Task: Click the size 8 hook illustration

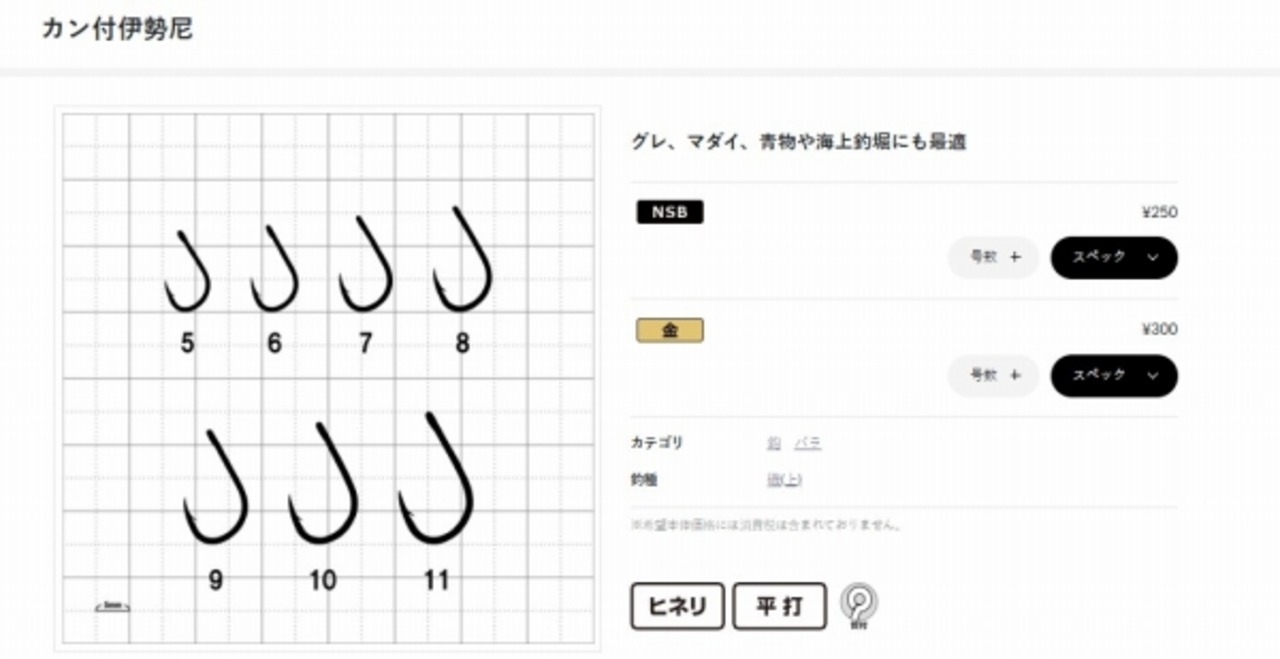Action: click(461, 259)
